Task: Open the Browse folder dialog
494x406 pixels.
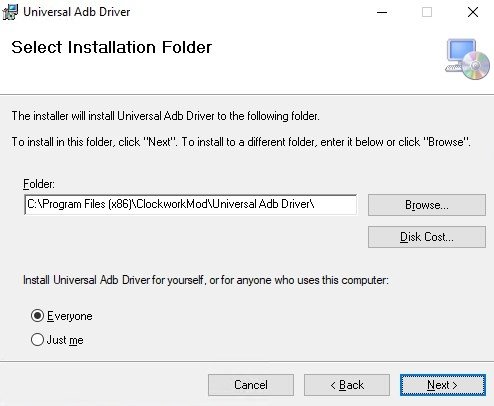Action: click(x=427, y=205)
